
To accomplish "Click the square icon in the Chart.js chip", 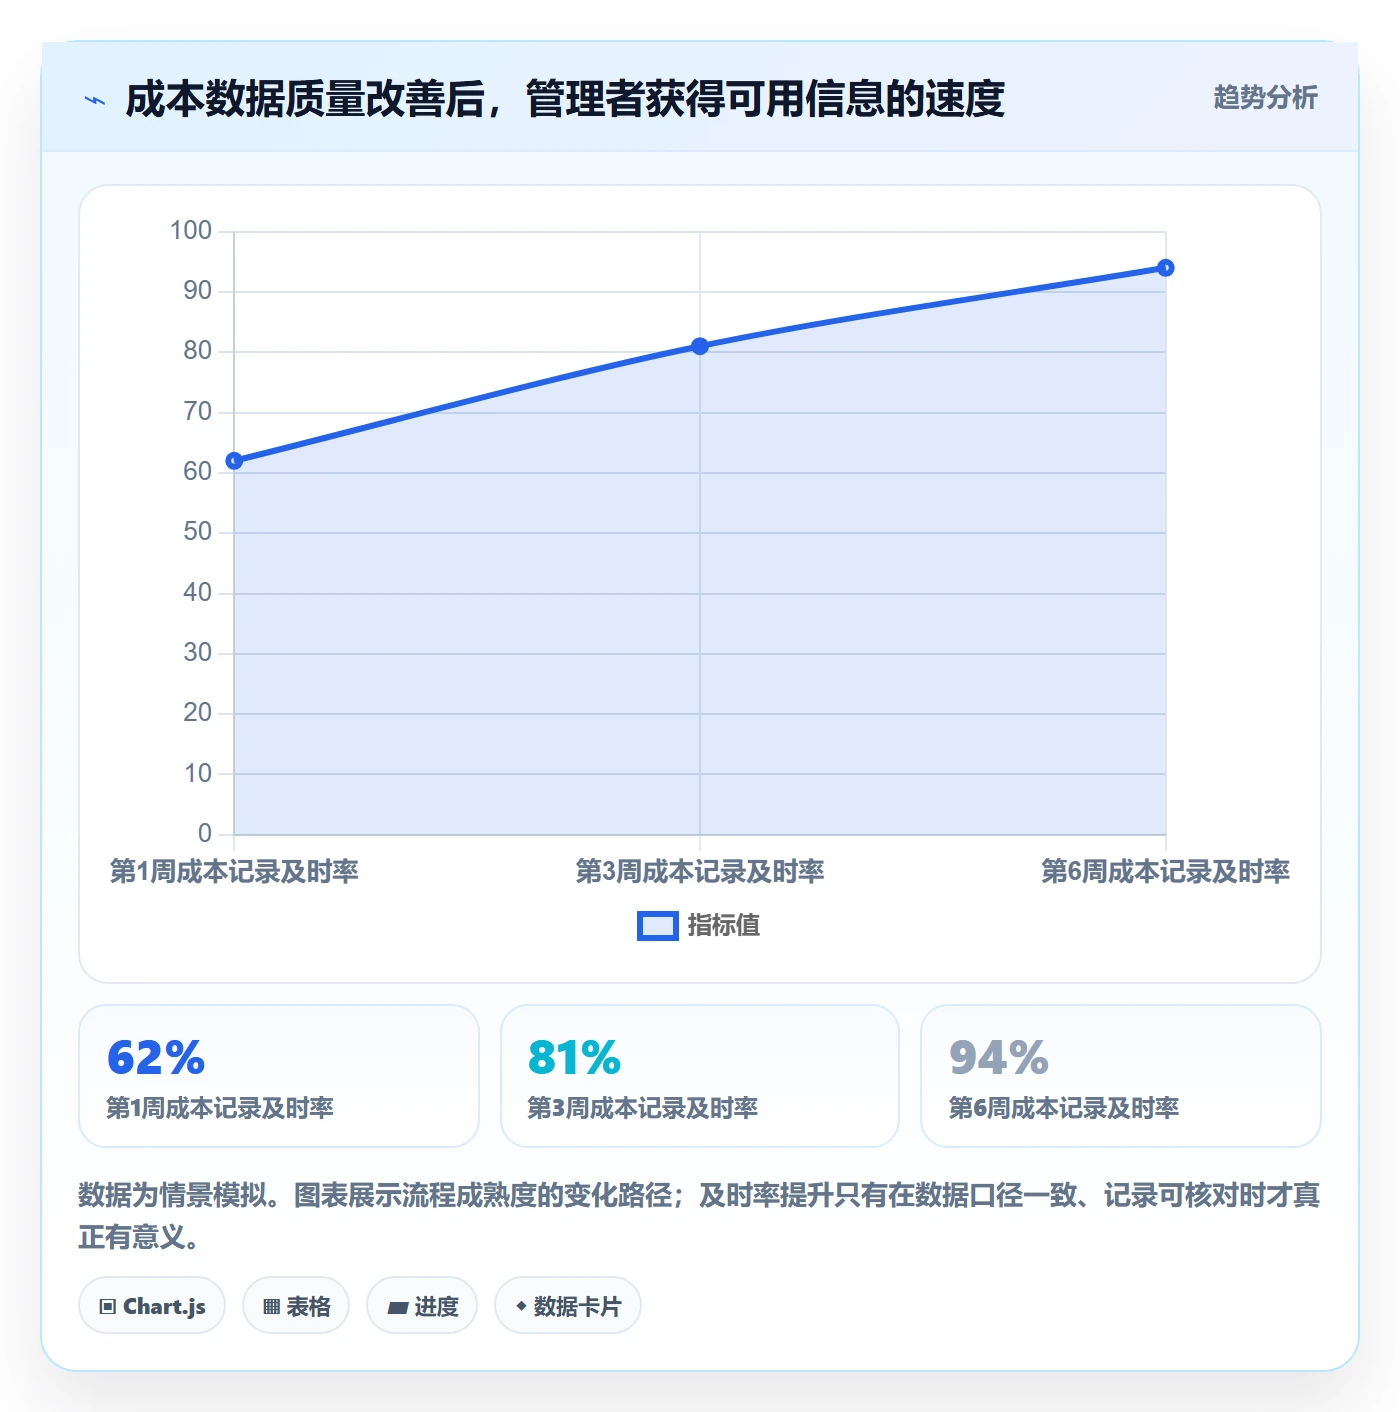I will pos(108,1307).
